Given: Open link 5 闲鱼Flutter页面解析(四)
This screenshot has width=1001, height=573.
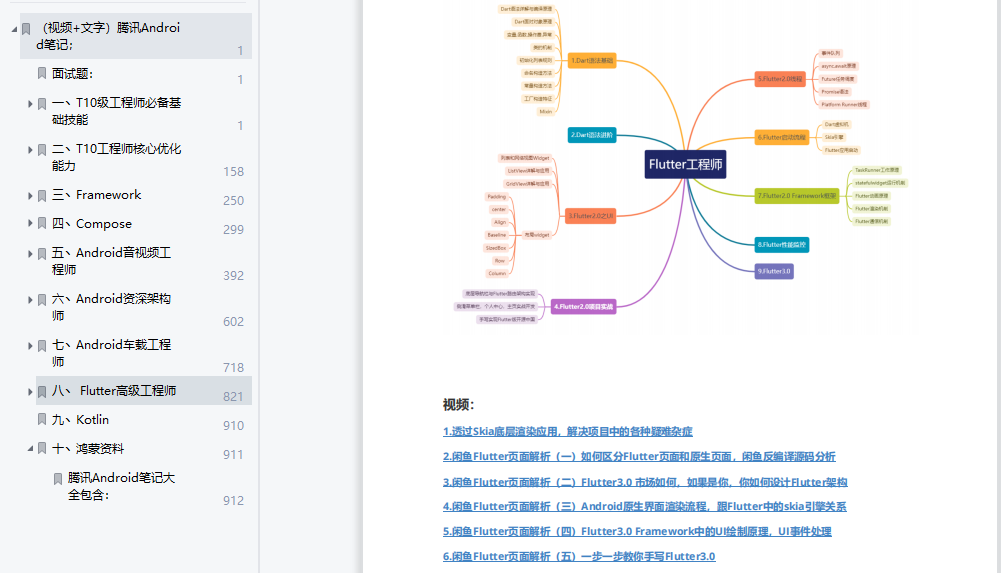Looking at the screenshot, I should 637,531.
